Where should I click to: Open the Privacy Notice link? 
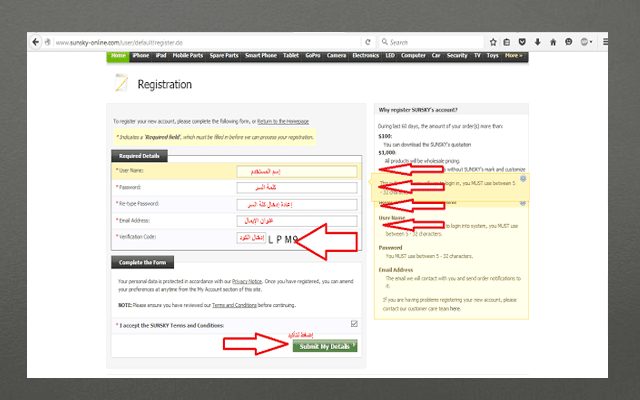(x=247, y=281)
